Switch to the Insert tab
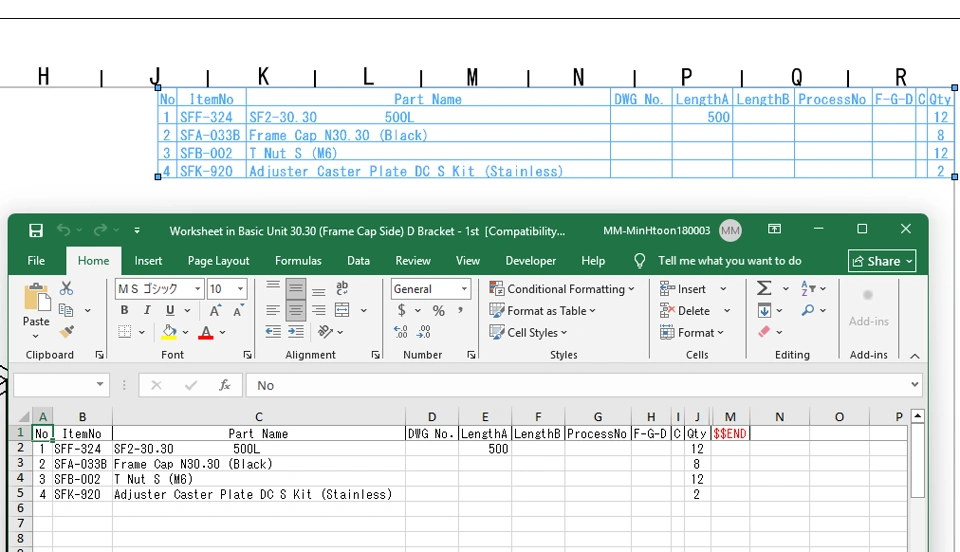This screenshot has height=552, width=960. (148, 261)
